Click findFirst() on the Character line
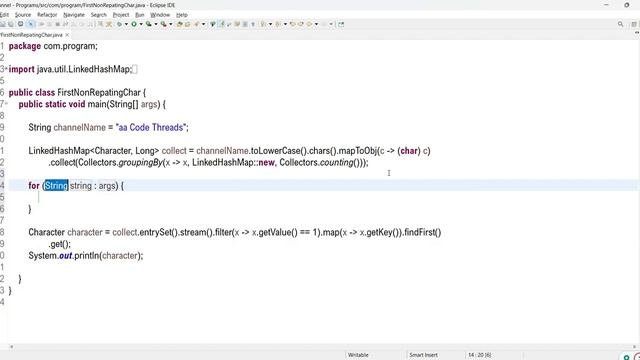The image size is (640, 360). [423, 232]
